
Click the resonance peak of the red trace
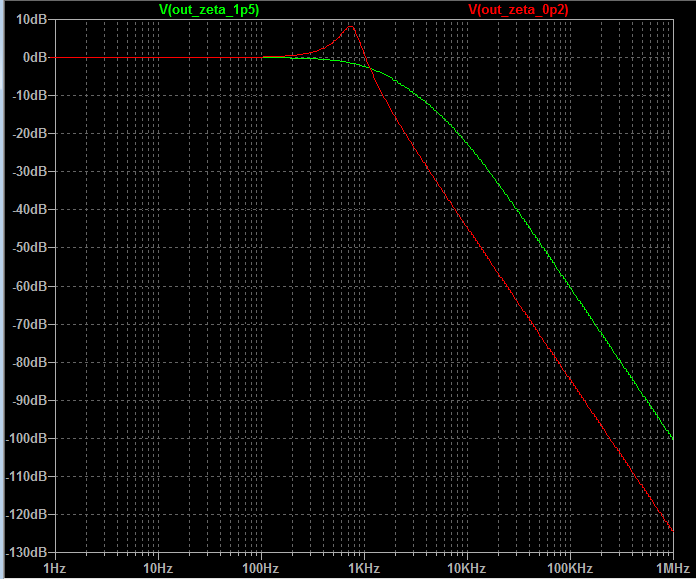click(x=351, y=27)
